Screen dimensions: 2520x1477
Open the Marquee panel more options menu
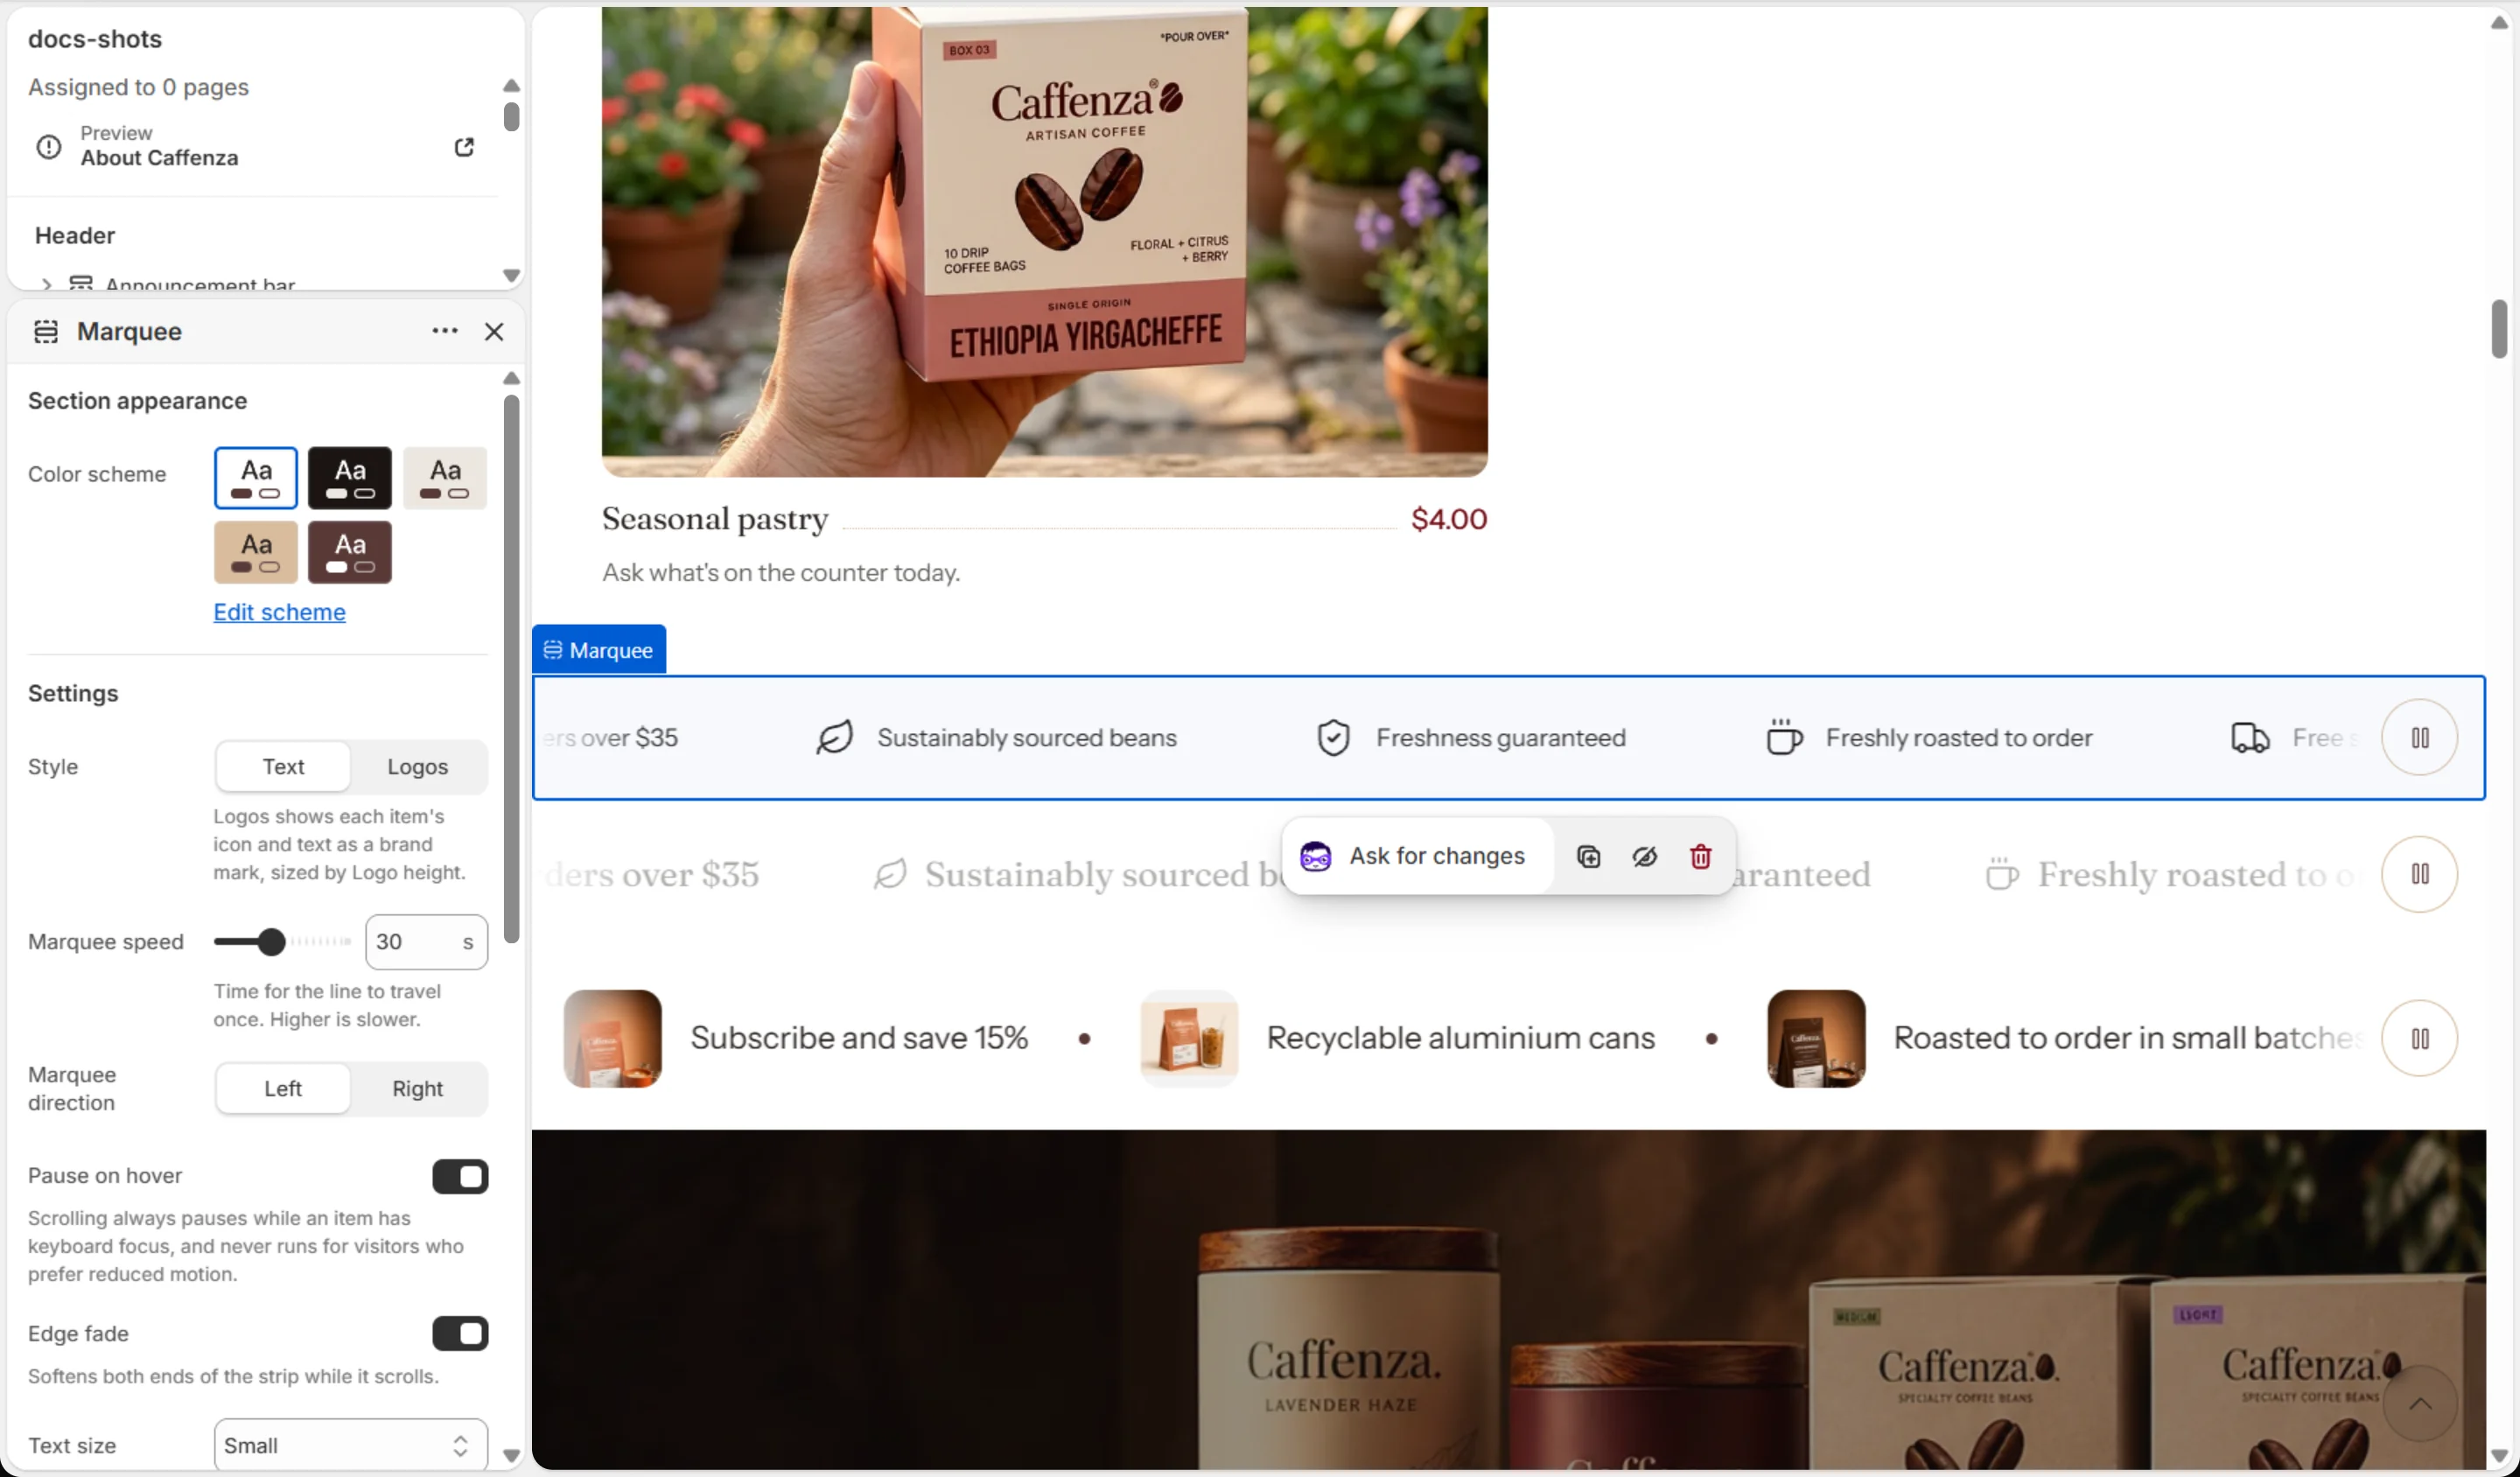445,331
